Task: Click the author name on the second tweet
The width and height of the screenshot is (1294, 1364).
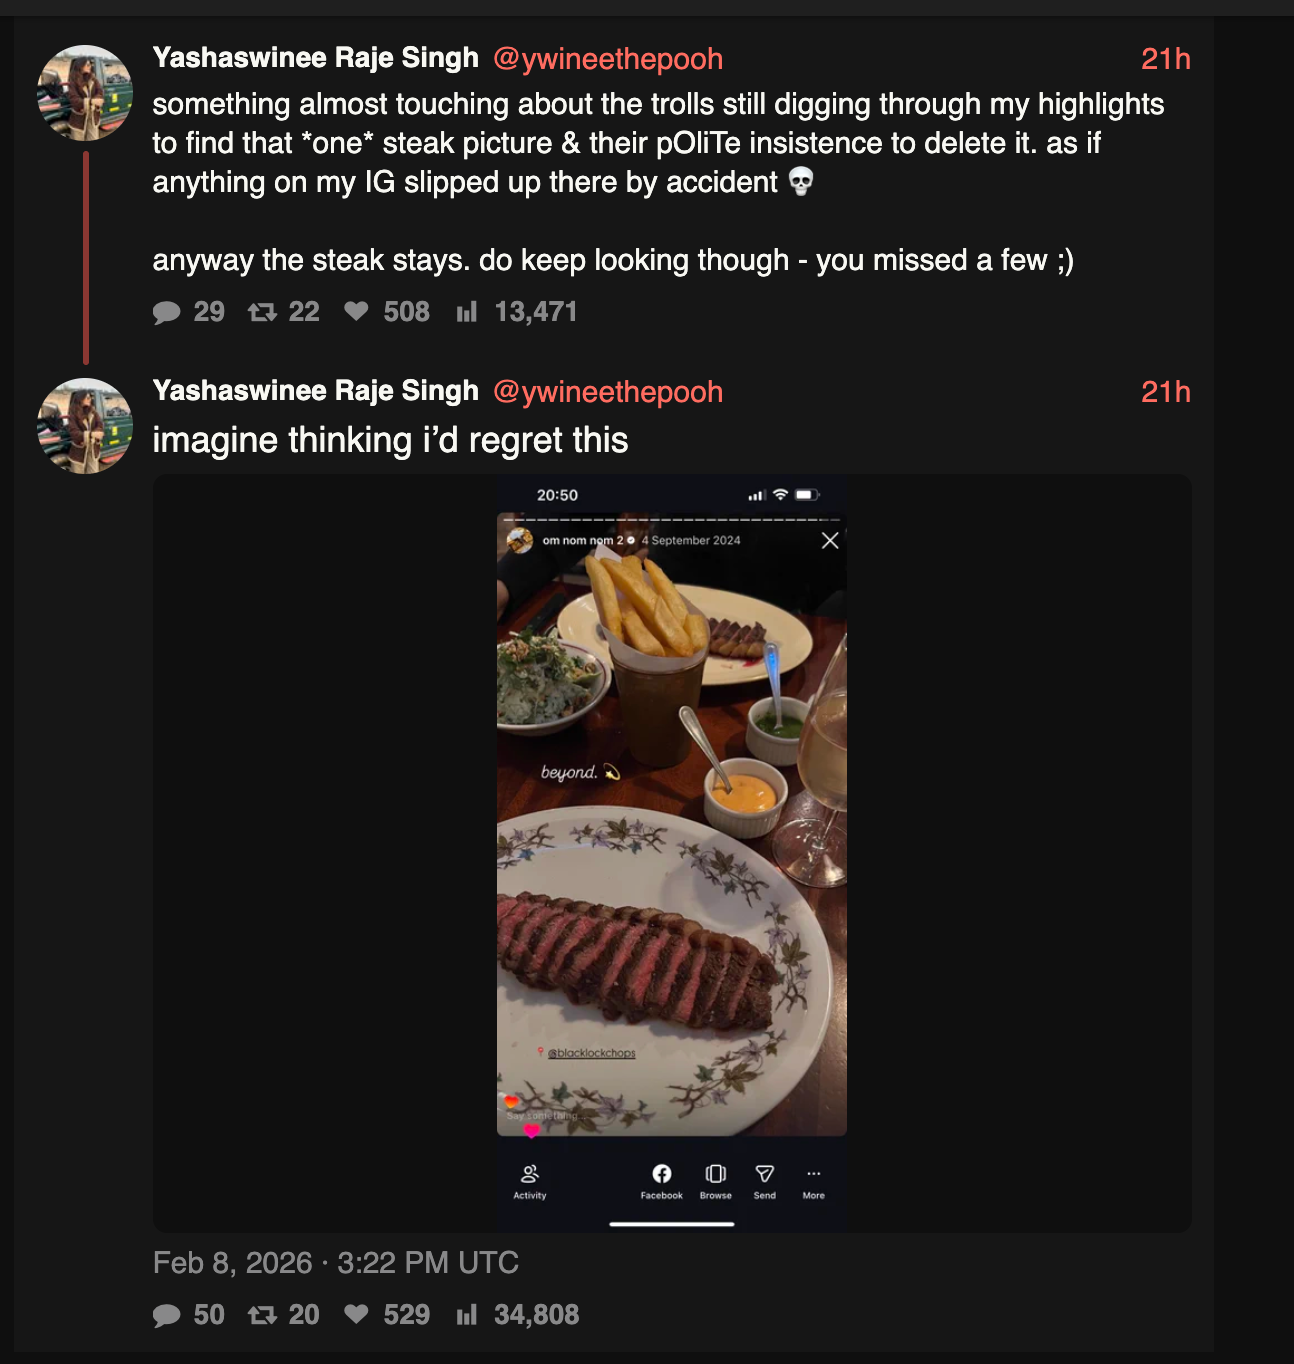Action: [316, 391]
